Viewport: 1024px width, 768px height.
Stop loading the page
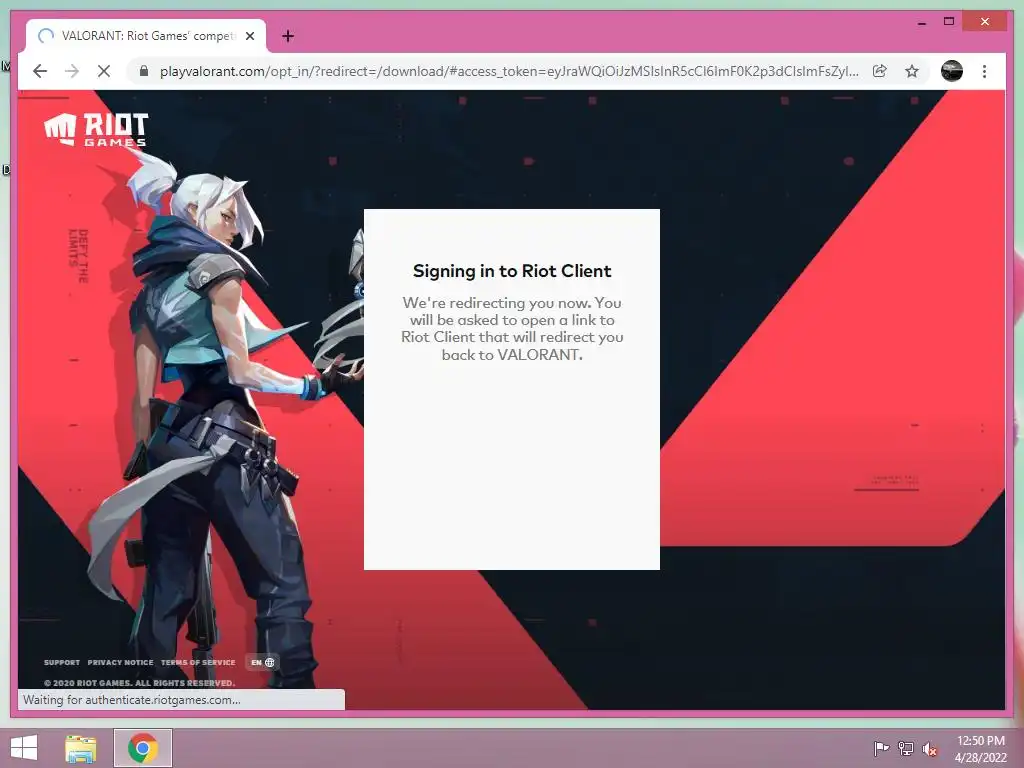(104, 71)
